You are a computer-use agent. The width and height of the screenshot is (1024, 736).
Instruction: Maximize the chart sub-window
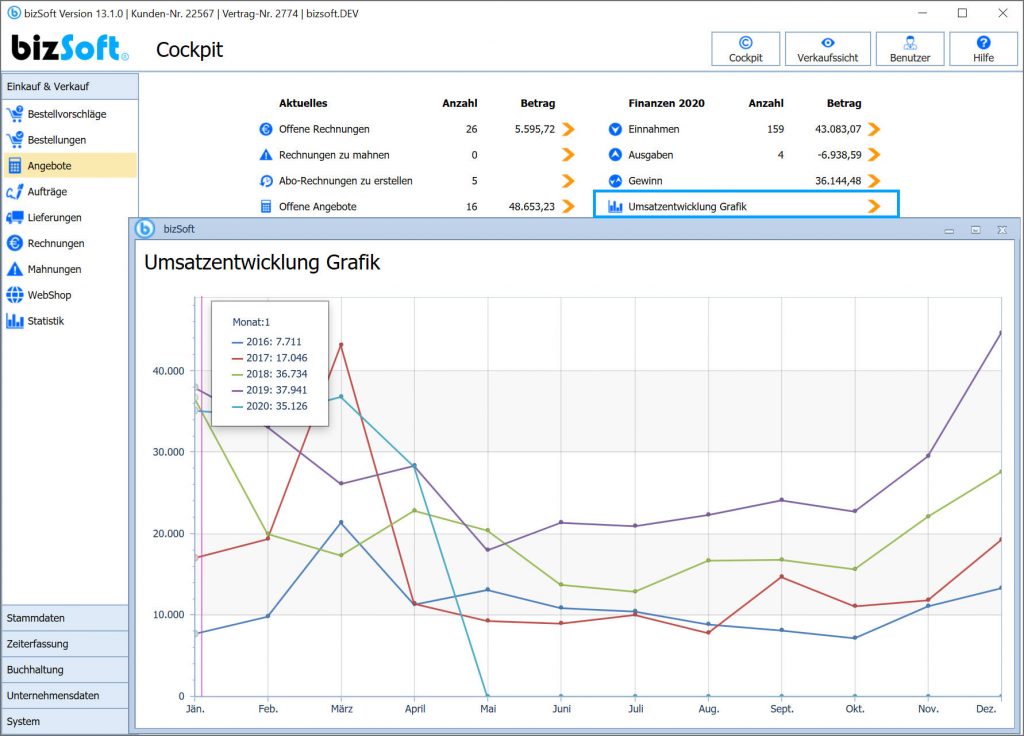point(975,230)
